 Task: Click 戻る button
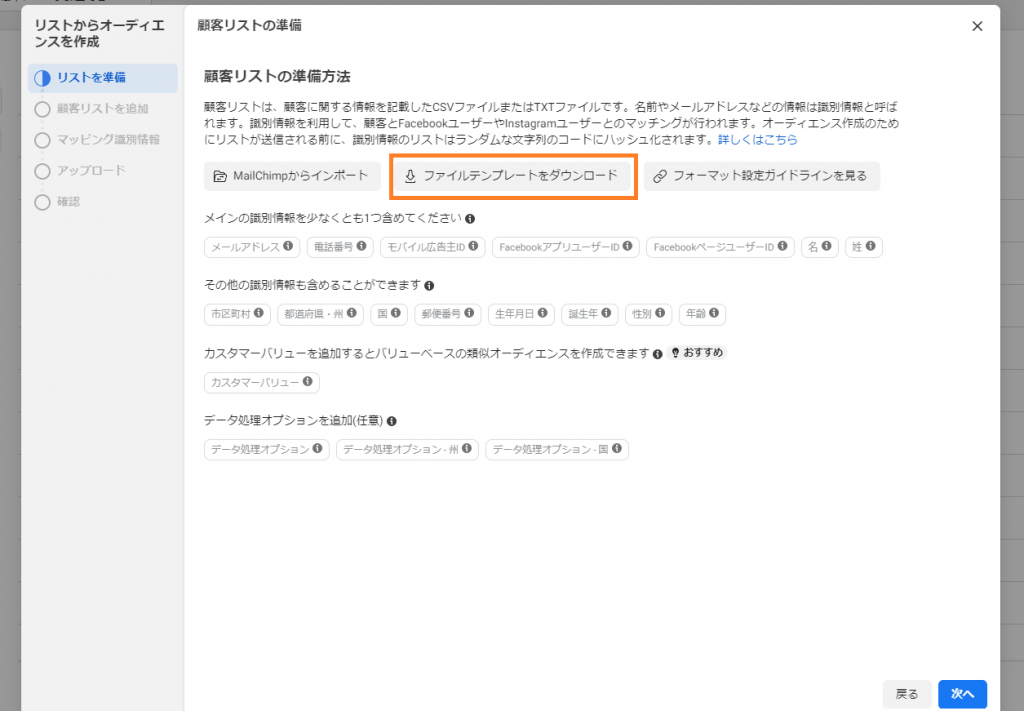pyautogui.click(x=907, y=693)
